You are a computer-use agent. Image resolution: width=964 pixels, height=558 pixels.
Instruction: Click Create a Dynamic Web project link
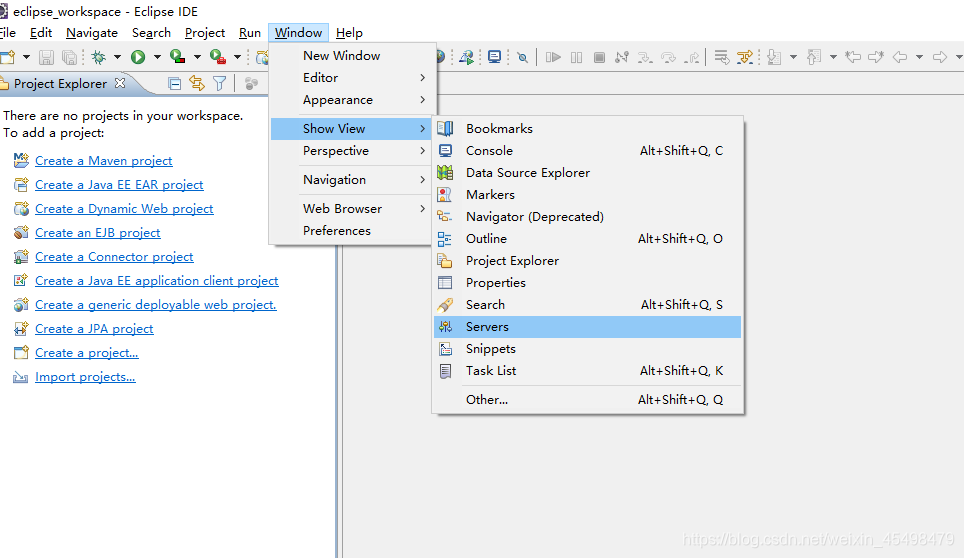(x=124, y=208)
